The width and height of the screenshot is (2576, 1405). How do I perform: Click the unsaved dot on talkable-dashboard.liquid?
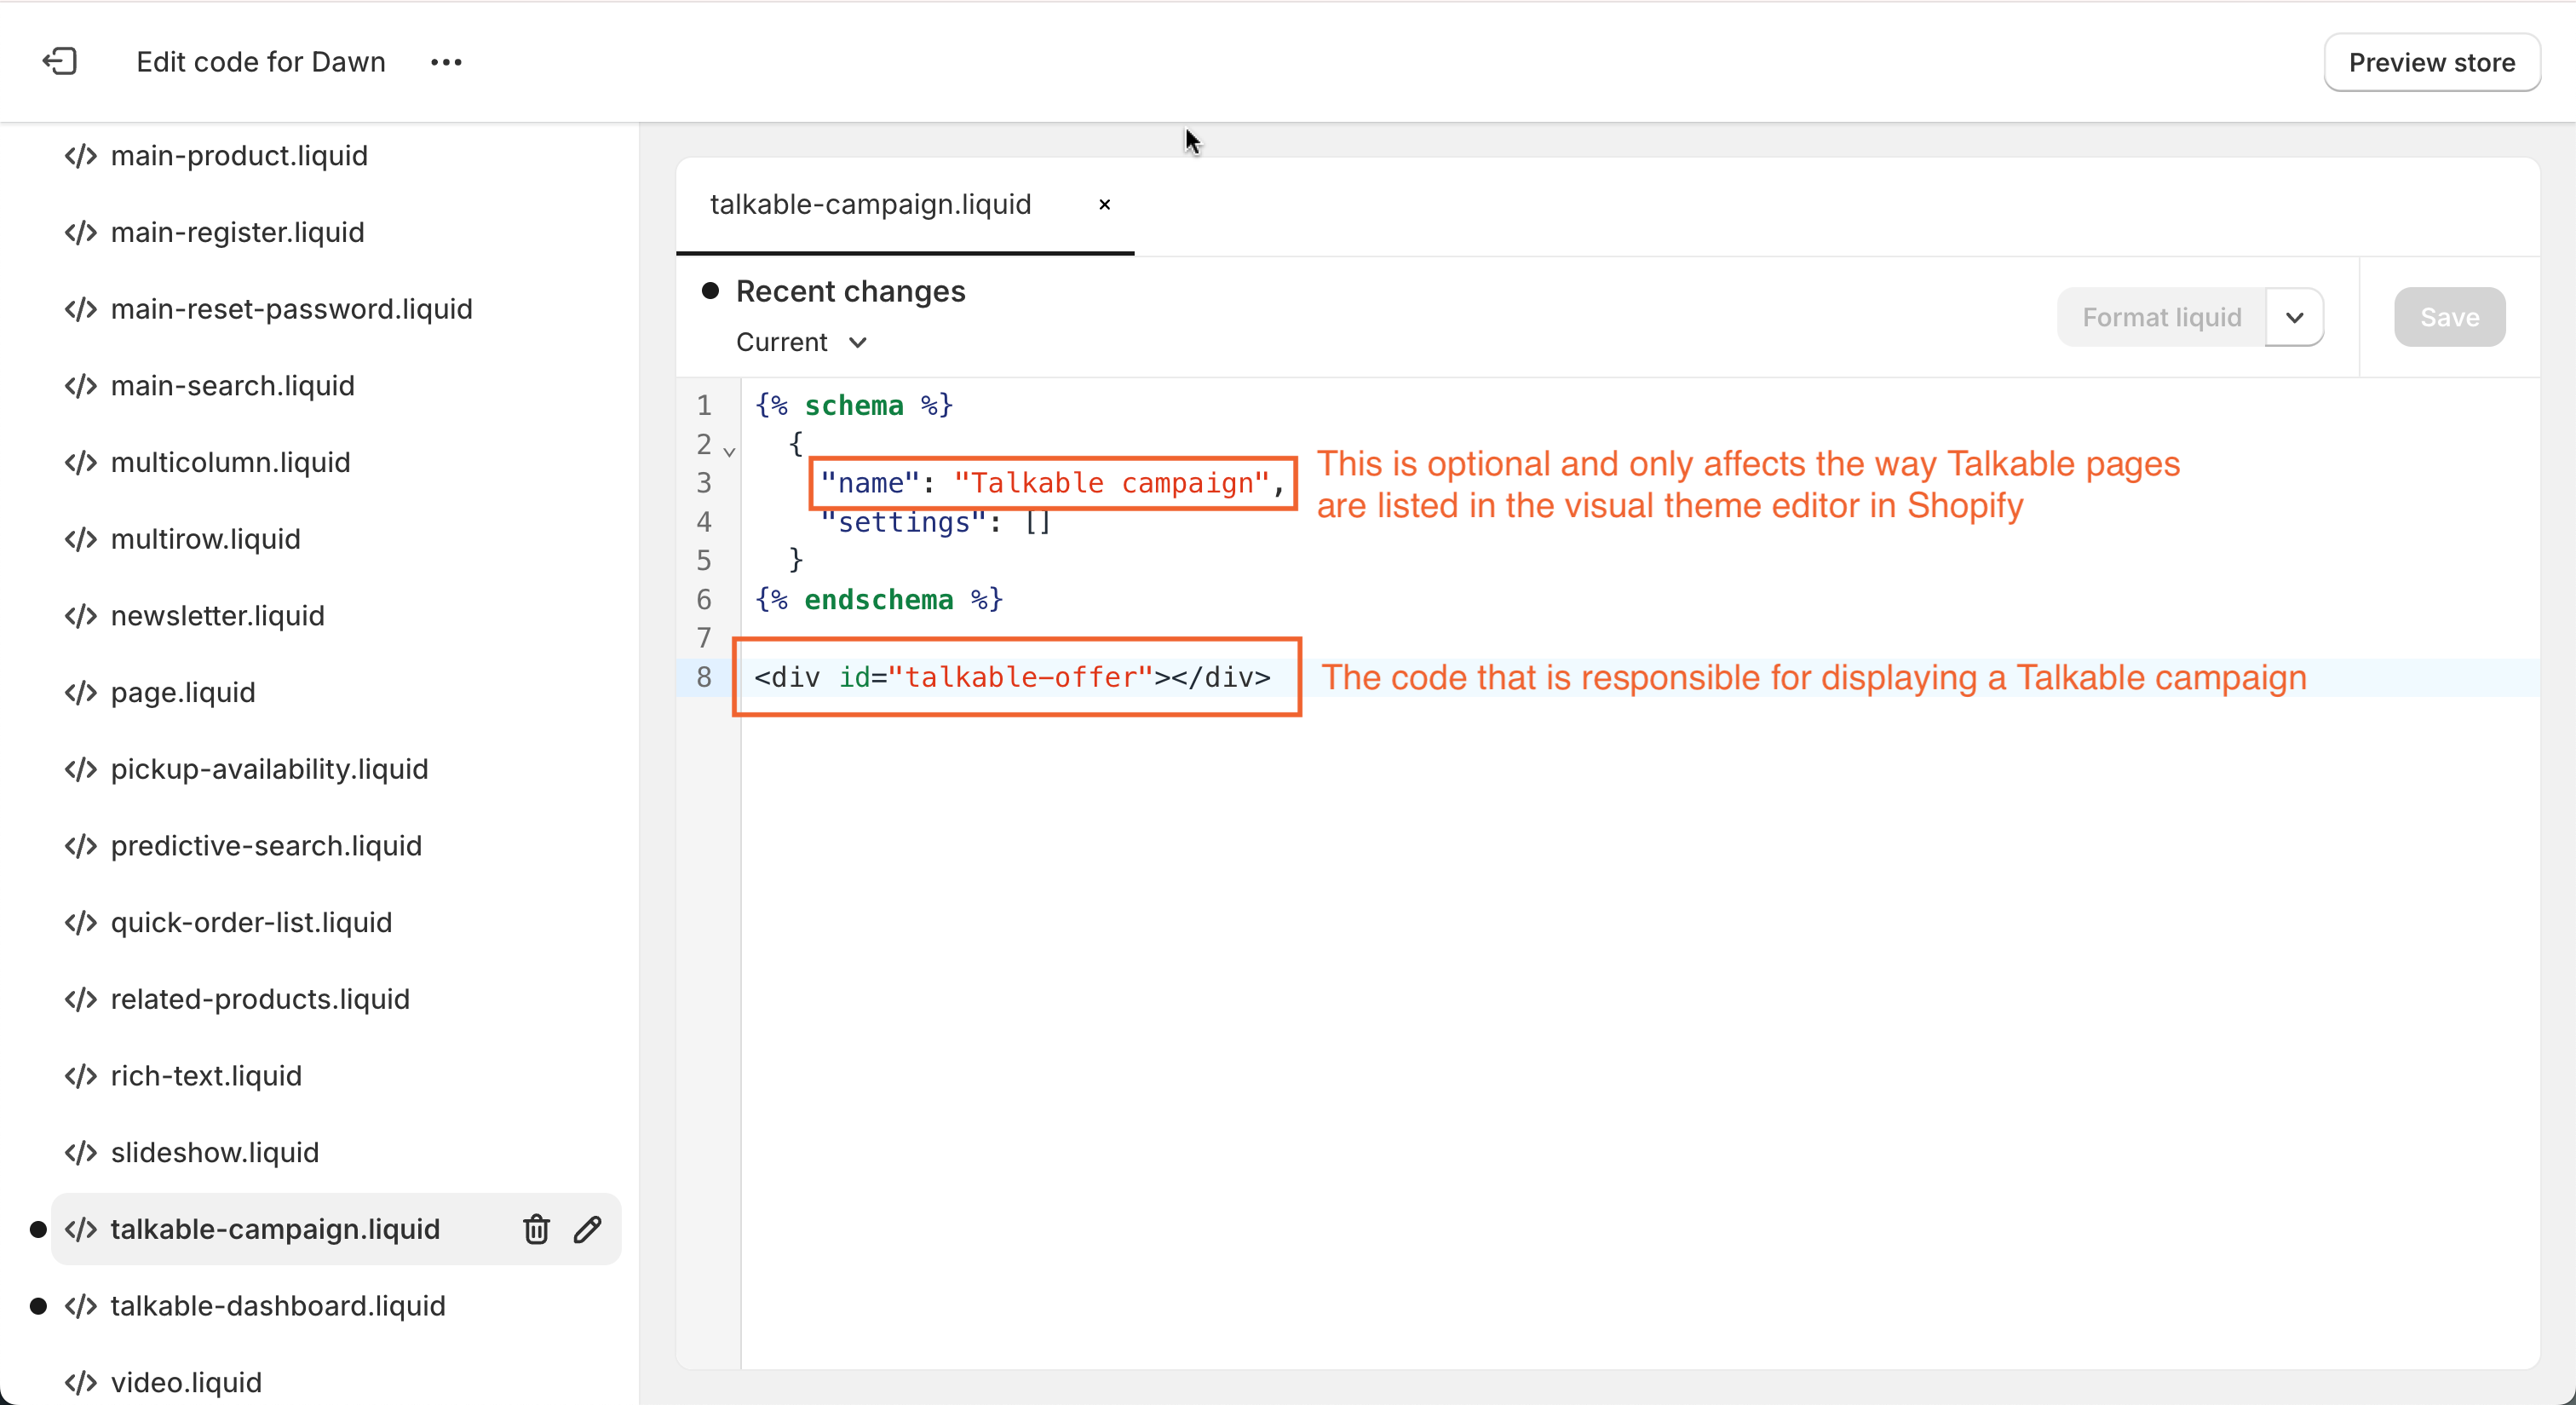(x=38, y=1306)
